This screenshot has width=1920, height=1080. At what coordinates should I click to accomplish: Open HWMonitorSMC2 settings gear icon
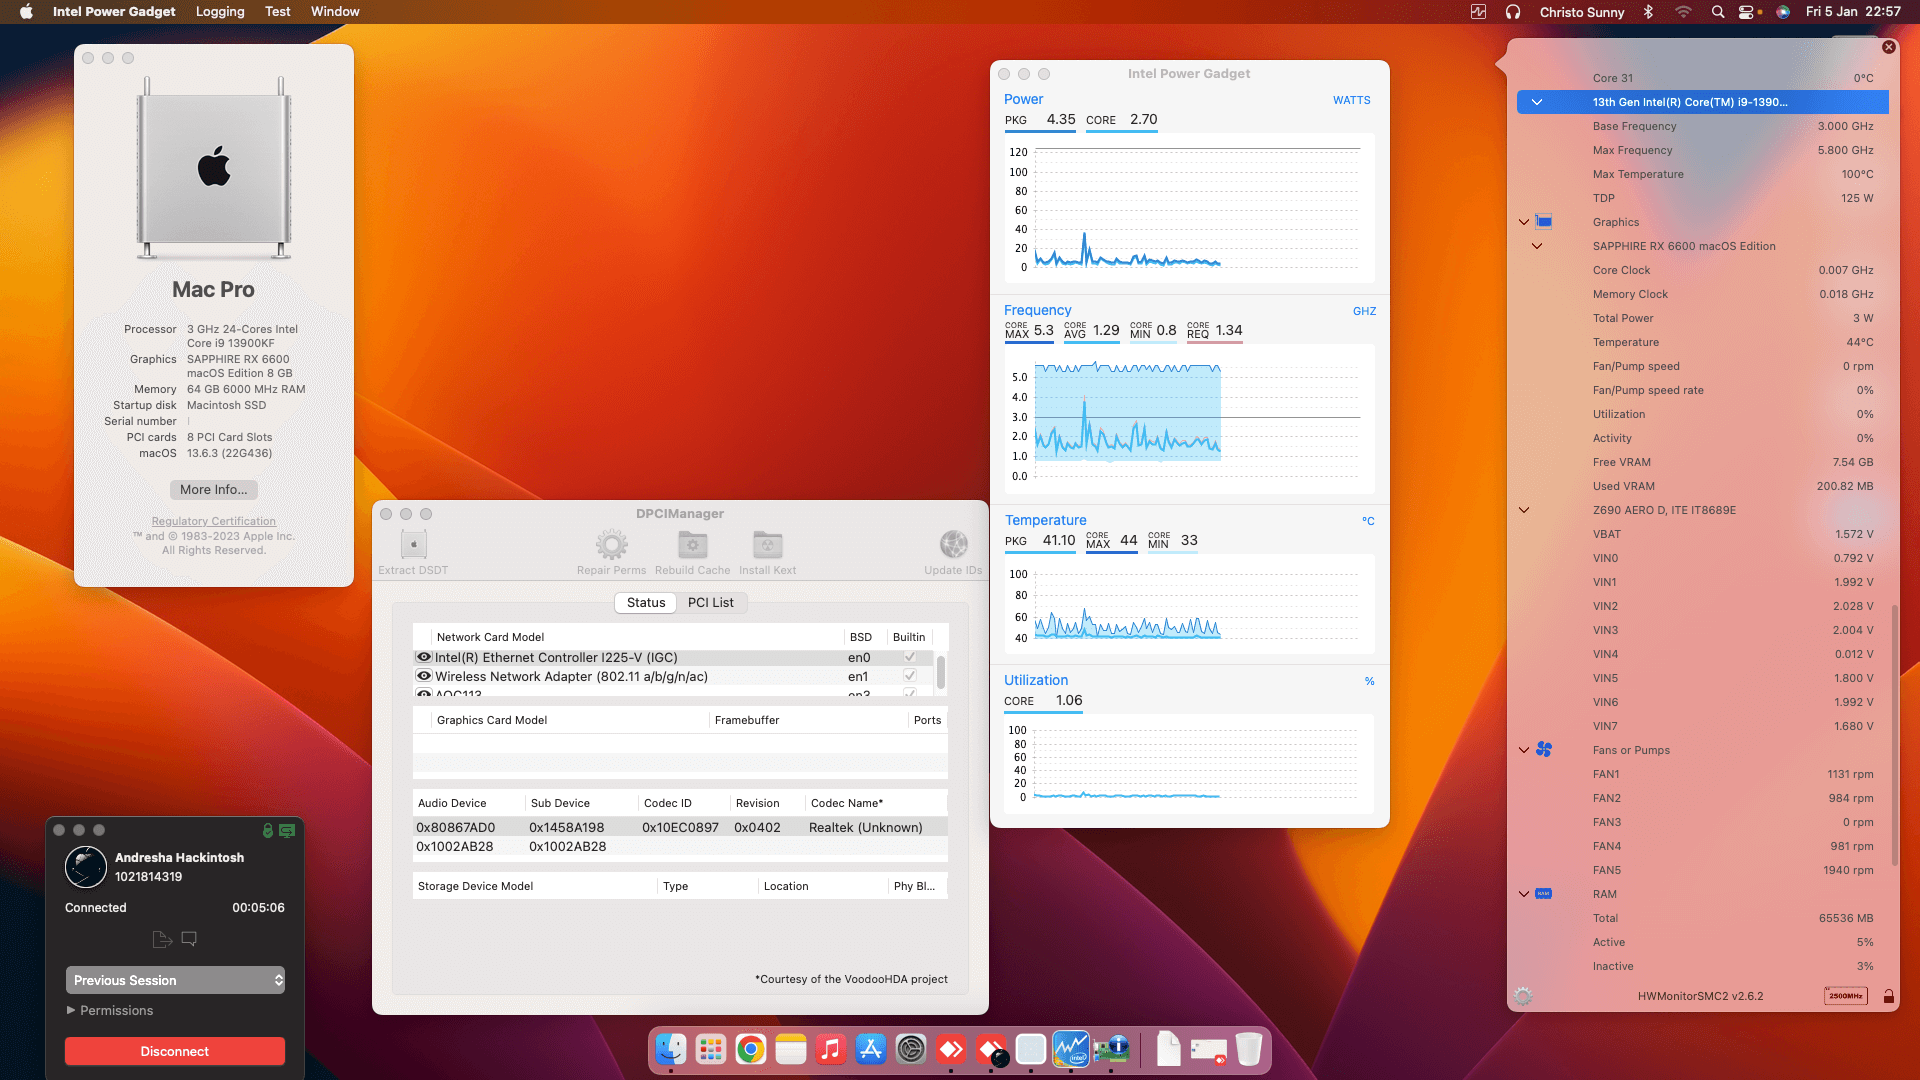1523,996
